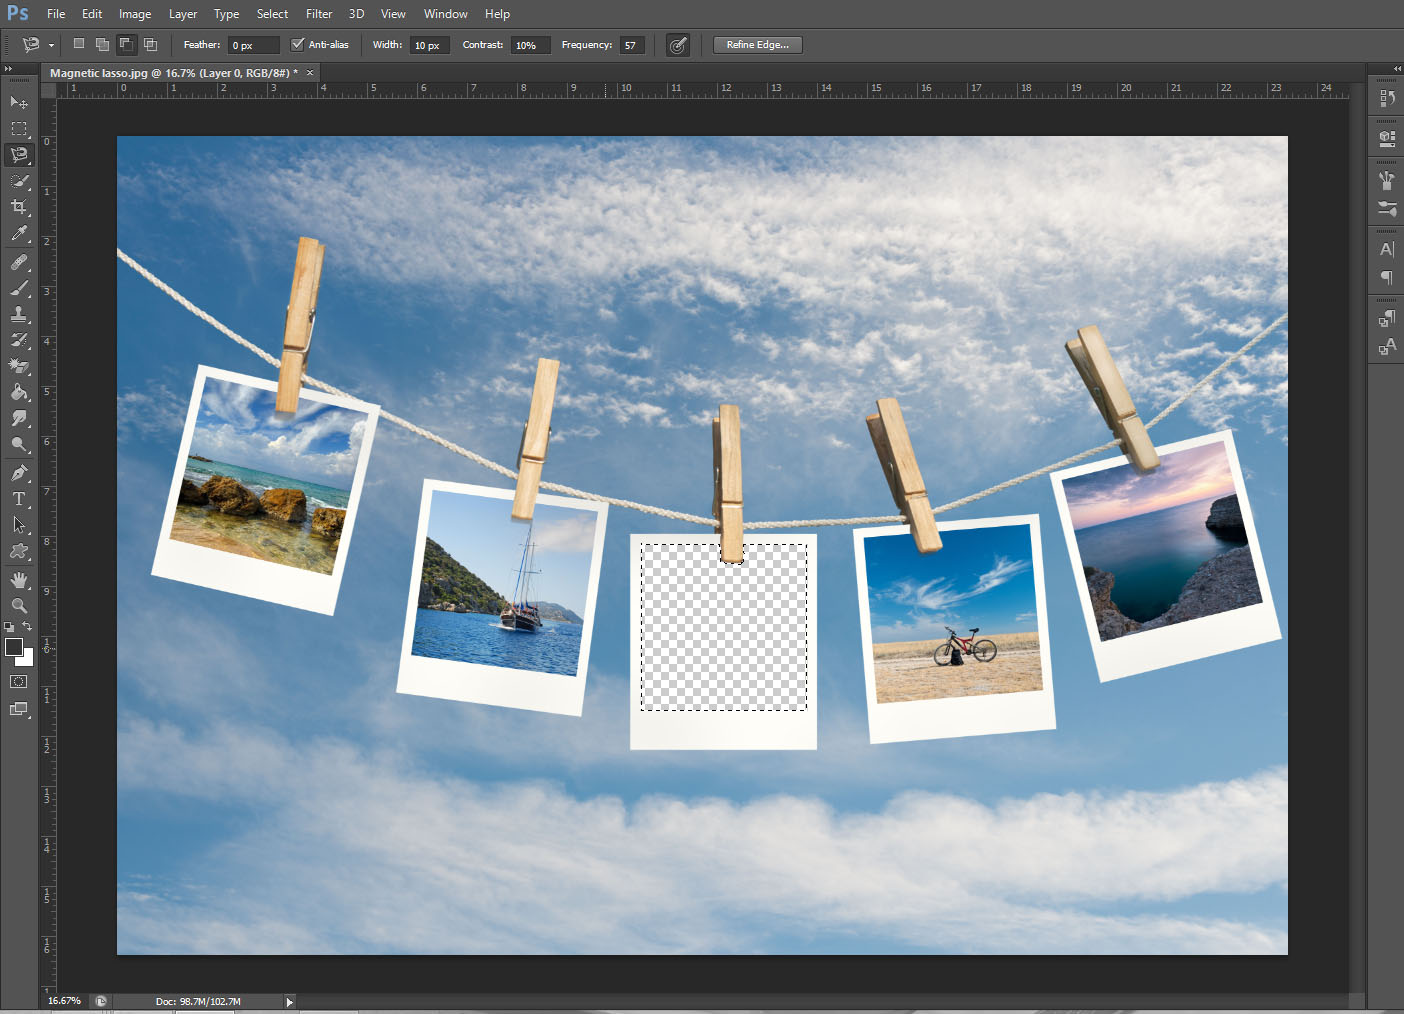This screenshot has width=1404, height=1014.
Task: Open the Character panel
Action: pos(1385,249)
